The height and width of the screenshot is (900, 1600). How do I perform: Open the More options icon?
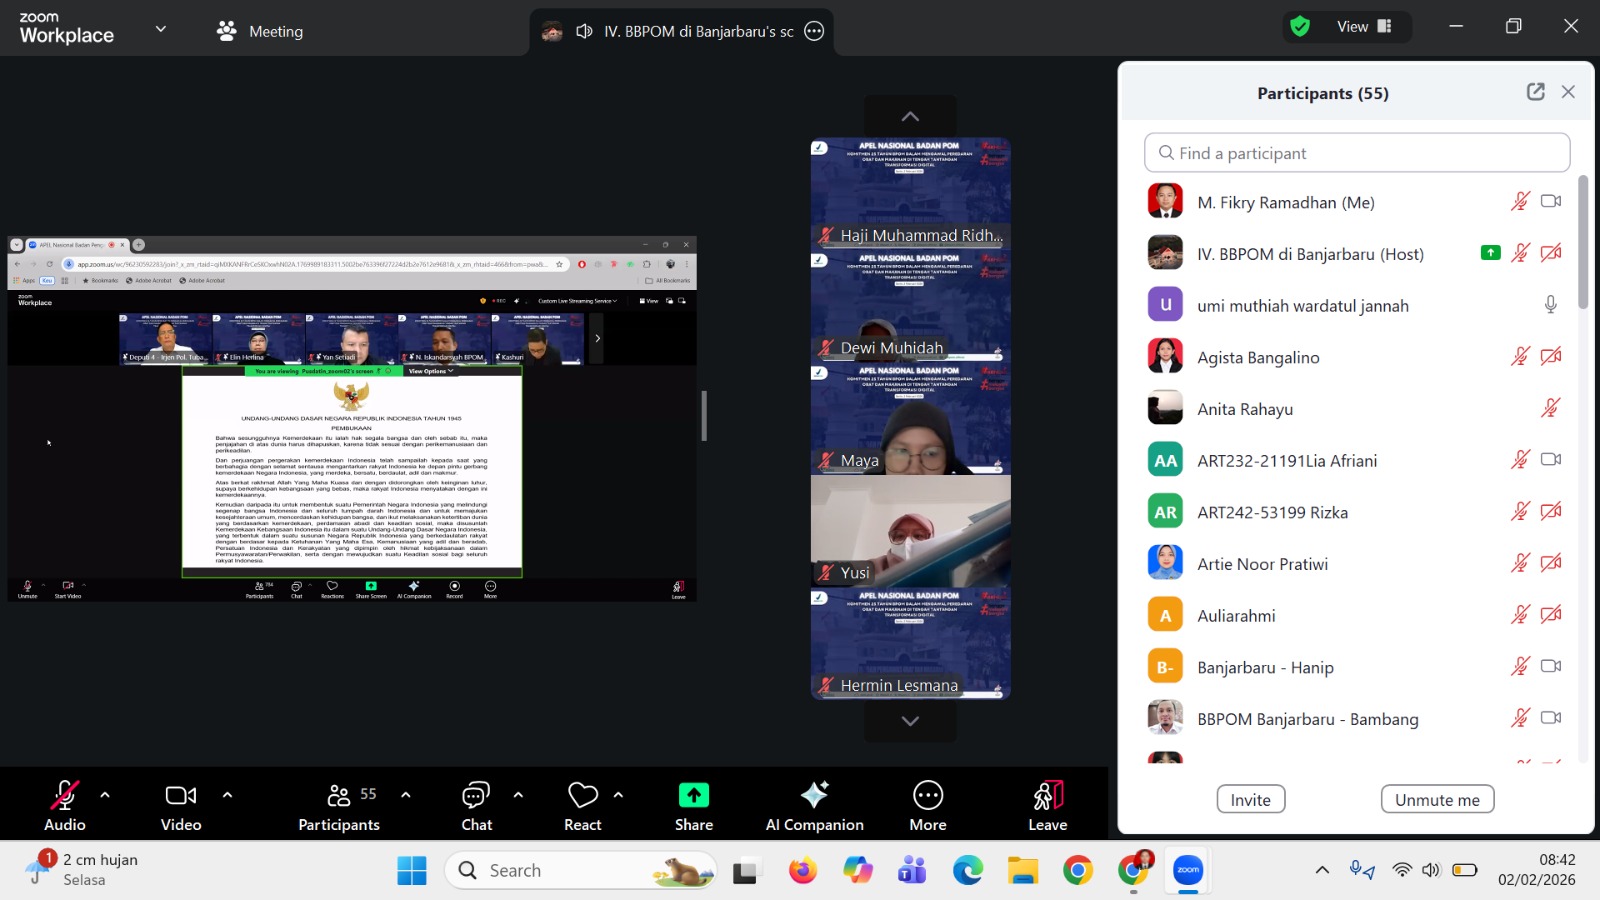[x=927, y=796]
